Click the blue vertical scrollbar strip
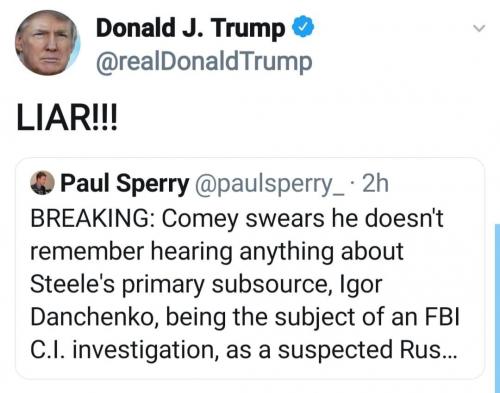 (x=497, y=308)
